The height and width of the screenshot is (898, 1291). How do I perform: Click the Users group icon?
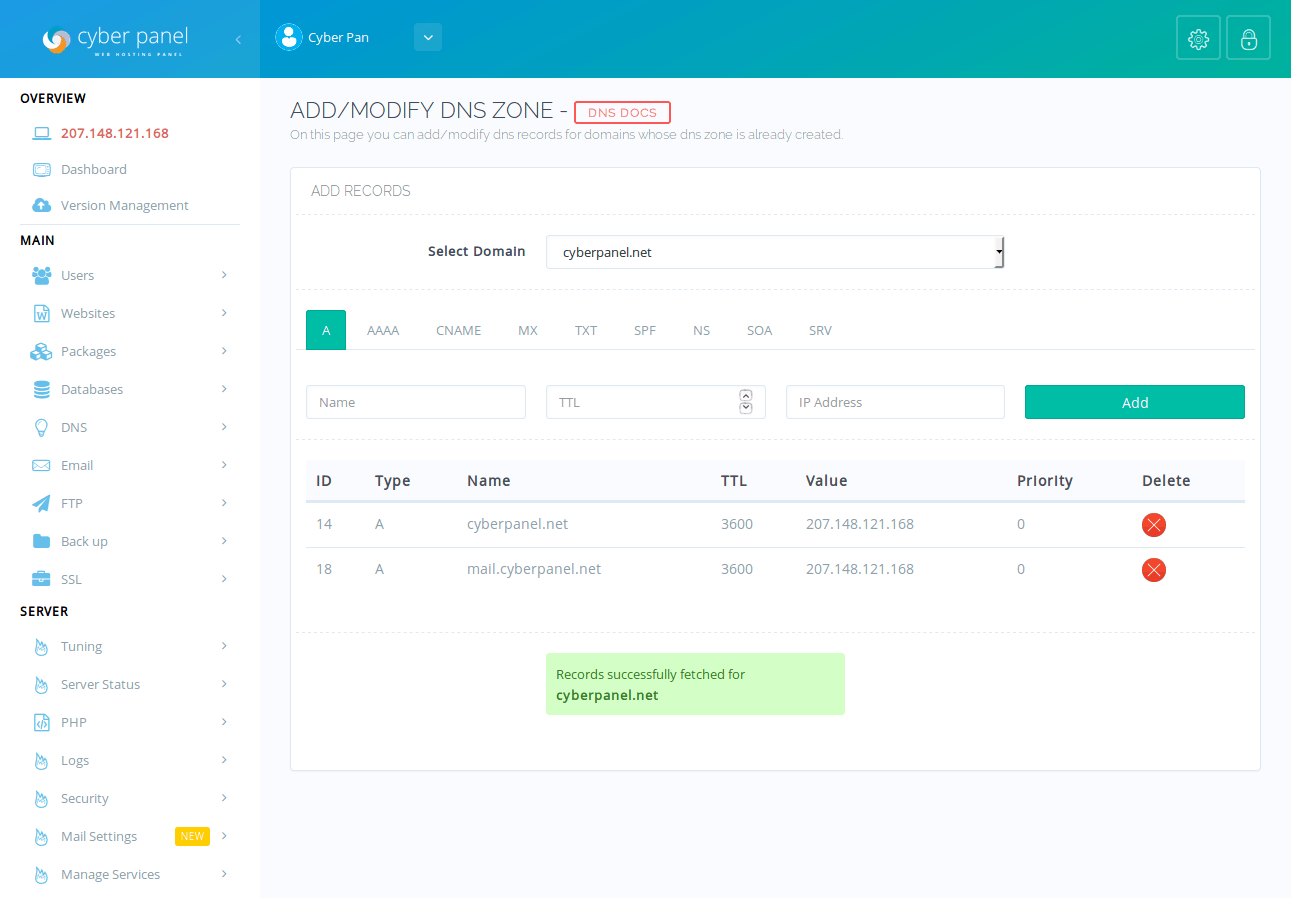(41, 275)
